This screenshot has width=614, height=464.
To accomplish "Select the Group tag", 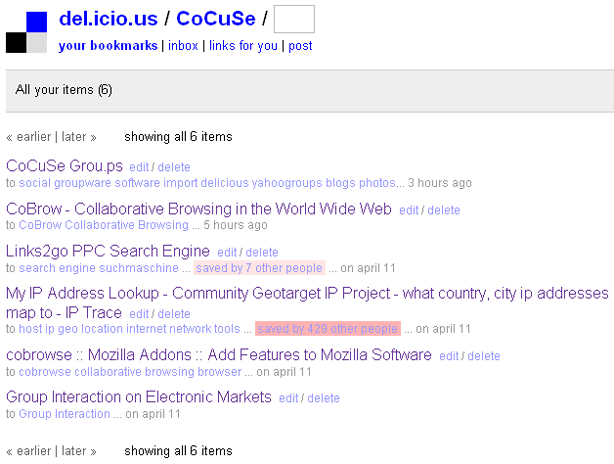I will click(x=36, y=414).
